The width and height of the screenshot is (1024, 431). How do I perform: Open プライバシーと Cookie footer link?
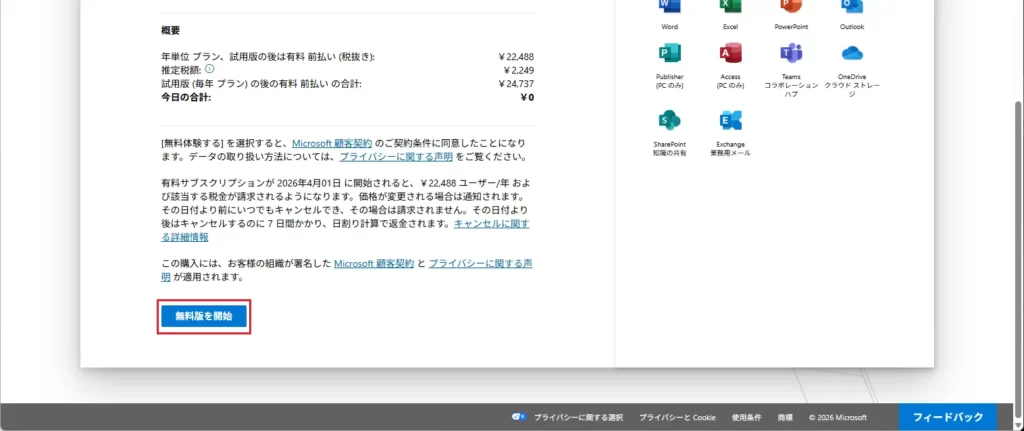pos(677,417)
